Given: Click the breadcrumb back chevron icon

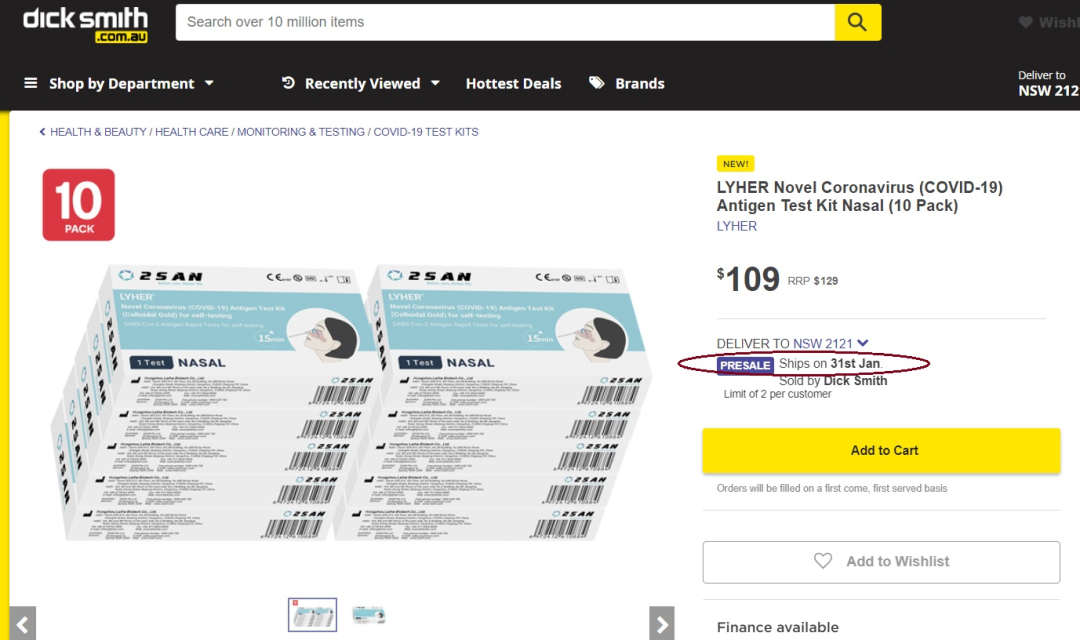Looking at the screenshot, I should [x=43, y=132].
